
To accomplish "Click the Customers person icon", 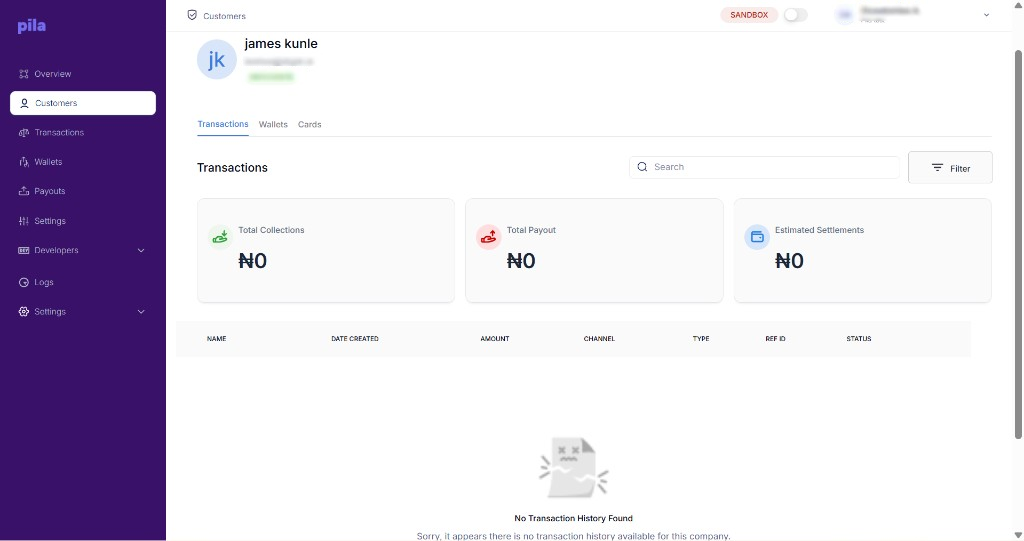I will click(24, 103).
